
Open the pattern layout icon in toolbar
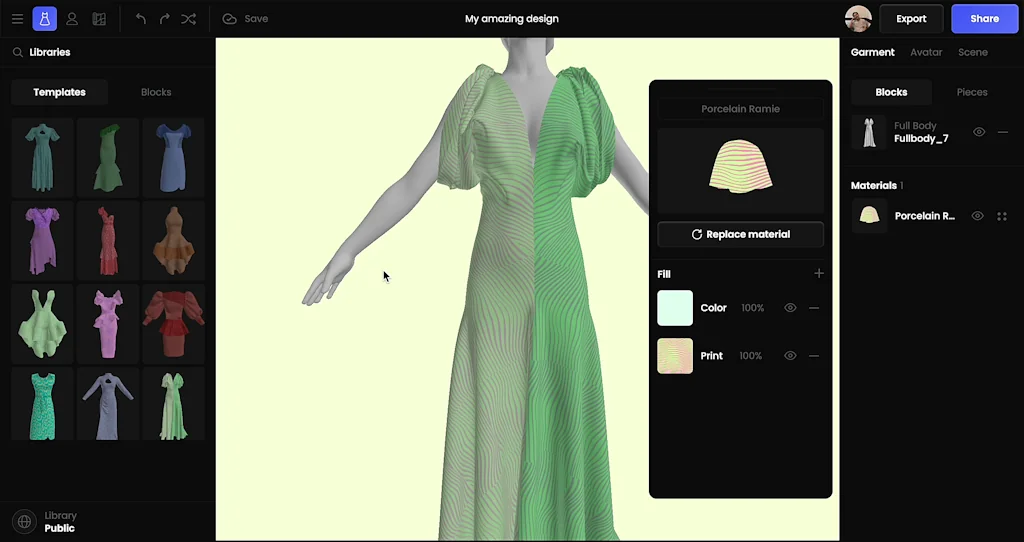coord(99,19)
